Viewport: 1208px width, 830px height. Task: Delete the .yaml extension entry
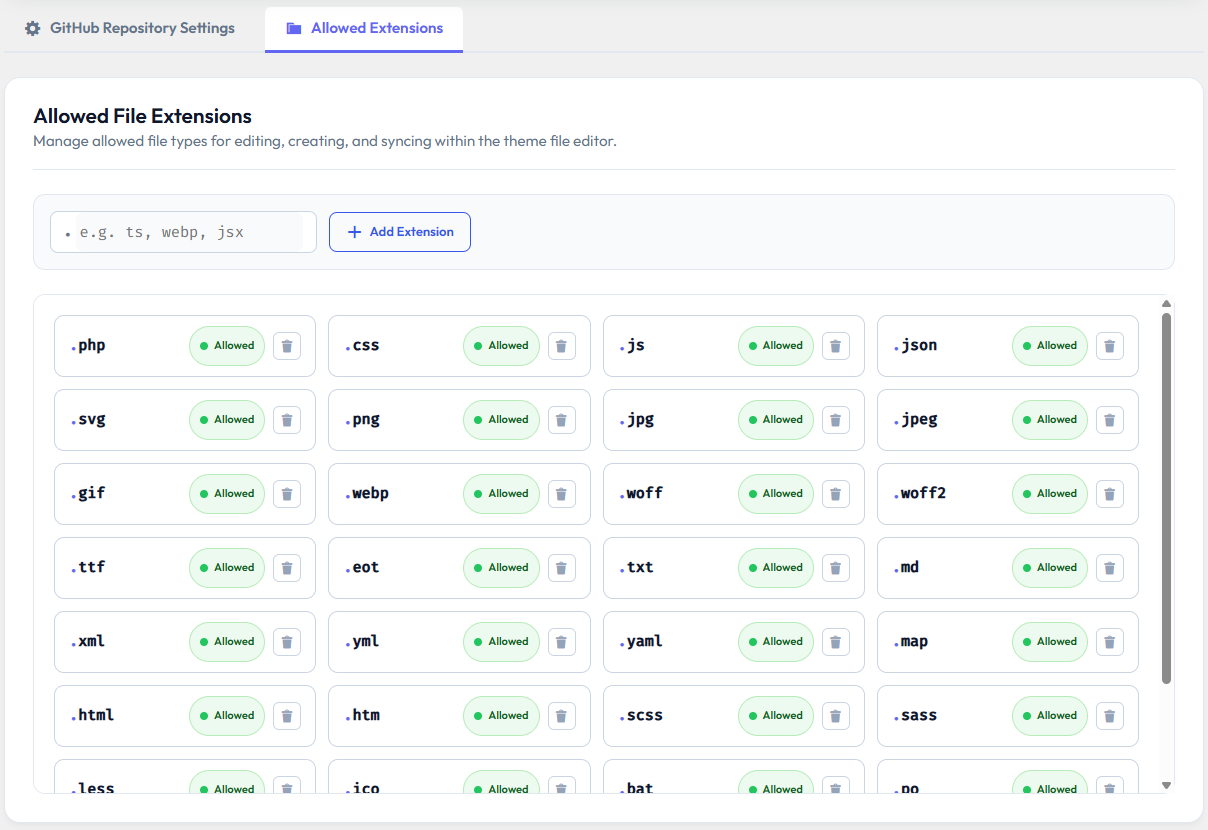[x=836, y=642]
